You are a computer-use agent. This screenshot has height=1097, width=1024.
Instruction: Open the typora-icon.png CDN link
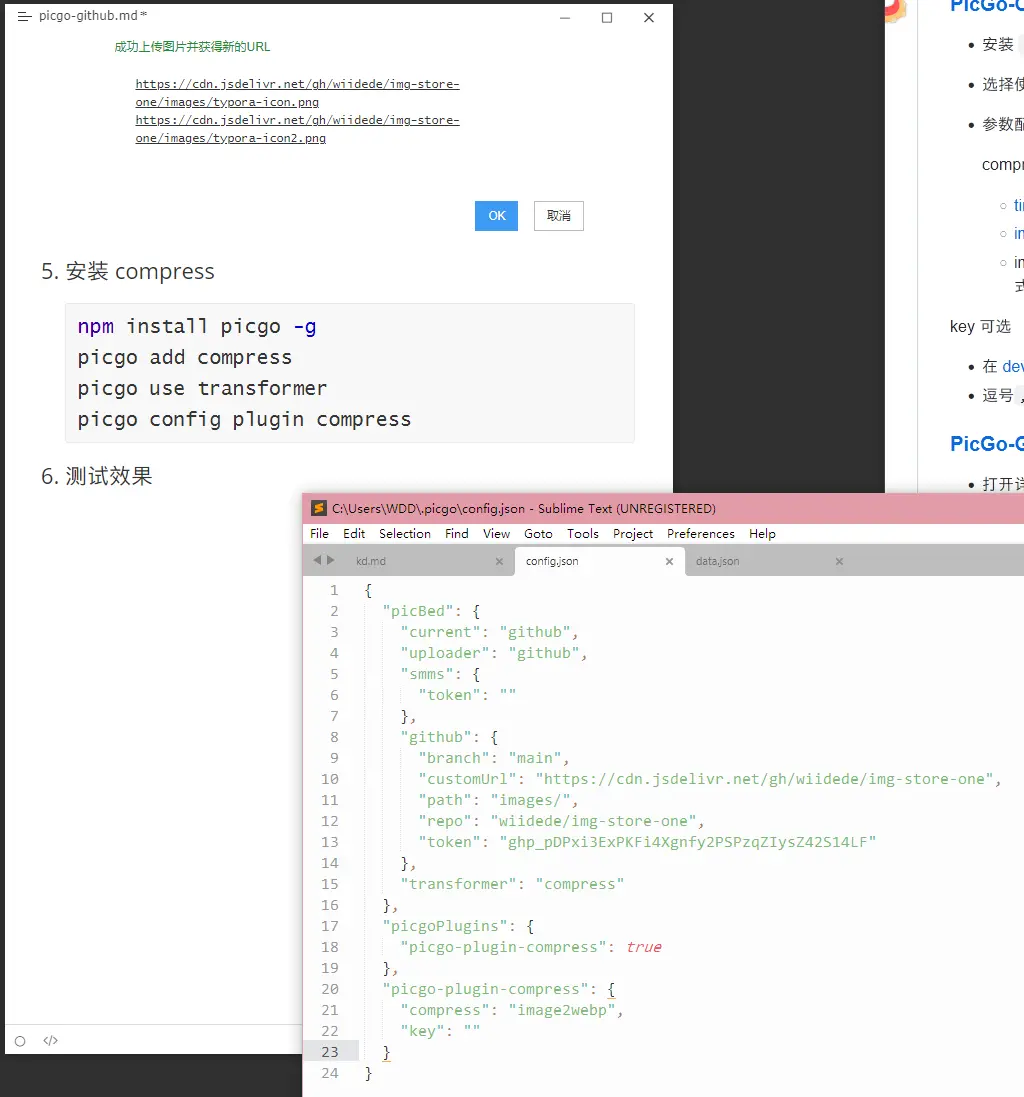point(297,93)
